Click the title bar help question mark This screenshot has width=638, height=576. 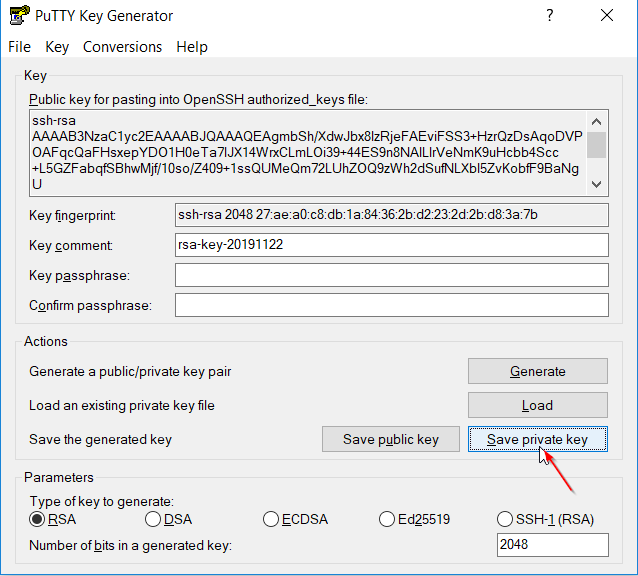coord(549,16)
